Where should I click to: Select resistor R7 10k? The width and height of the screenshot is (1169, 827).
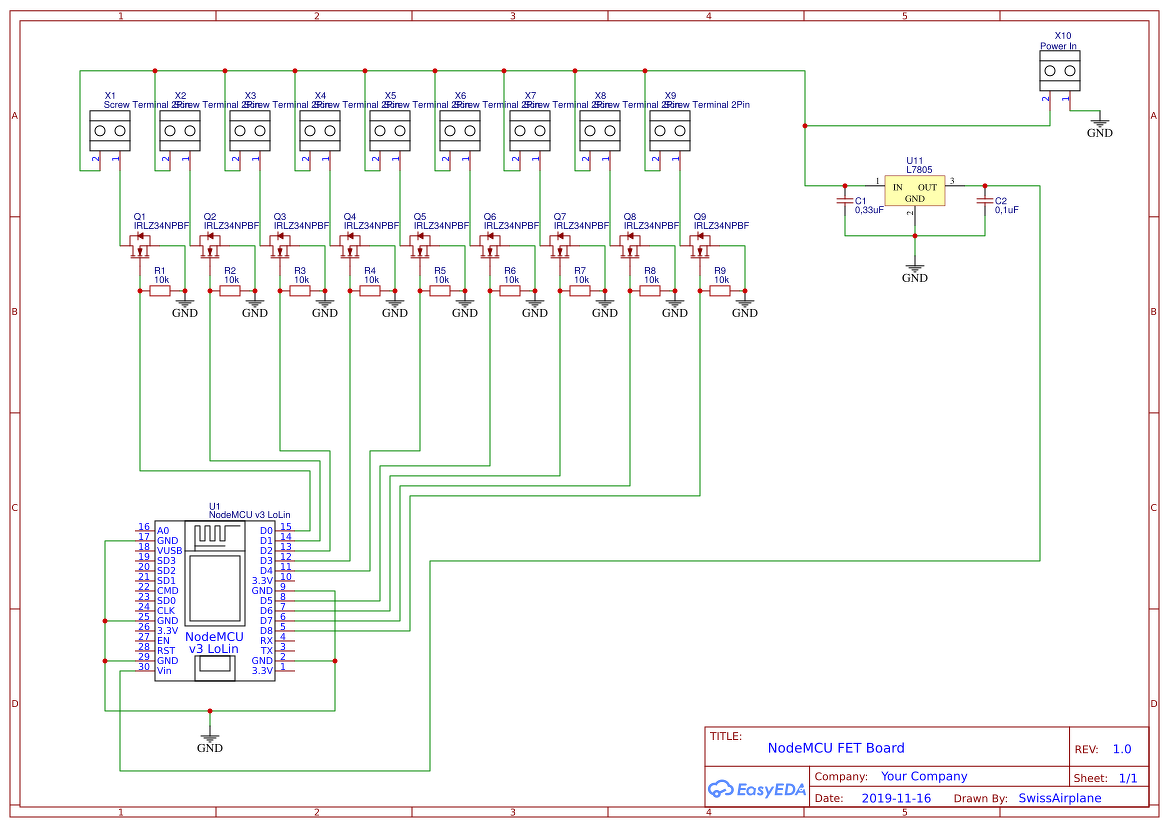[581, 291]
